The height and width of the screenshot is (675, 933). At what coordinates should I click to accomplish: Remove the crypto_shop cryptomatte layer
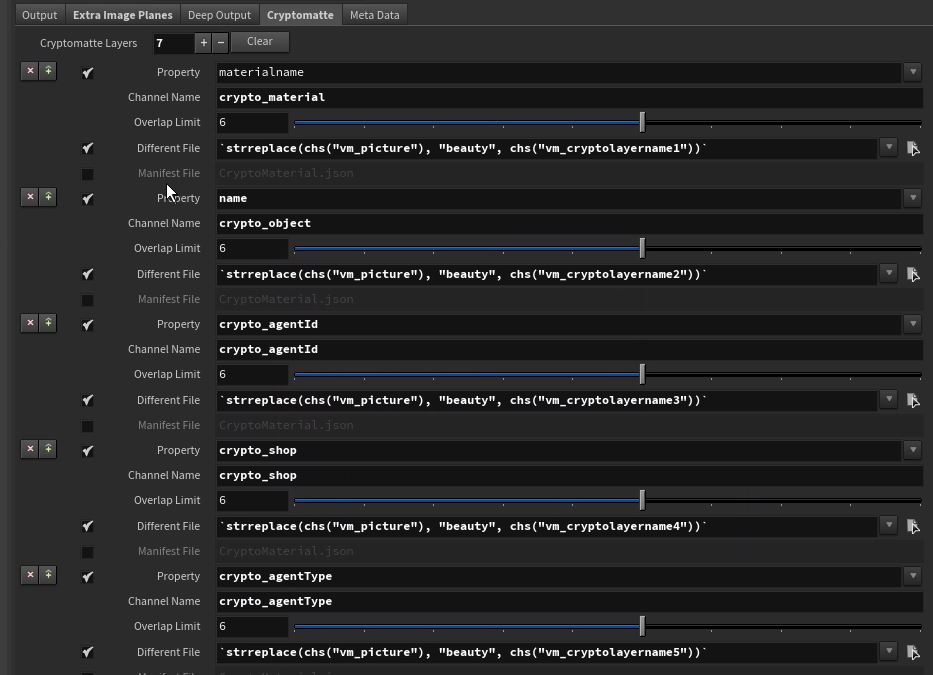30,449
